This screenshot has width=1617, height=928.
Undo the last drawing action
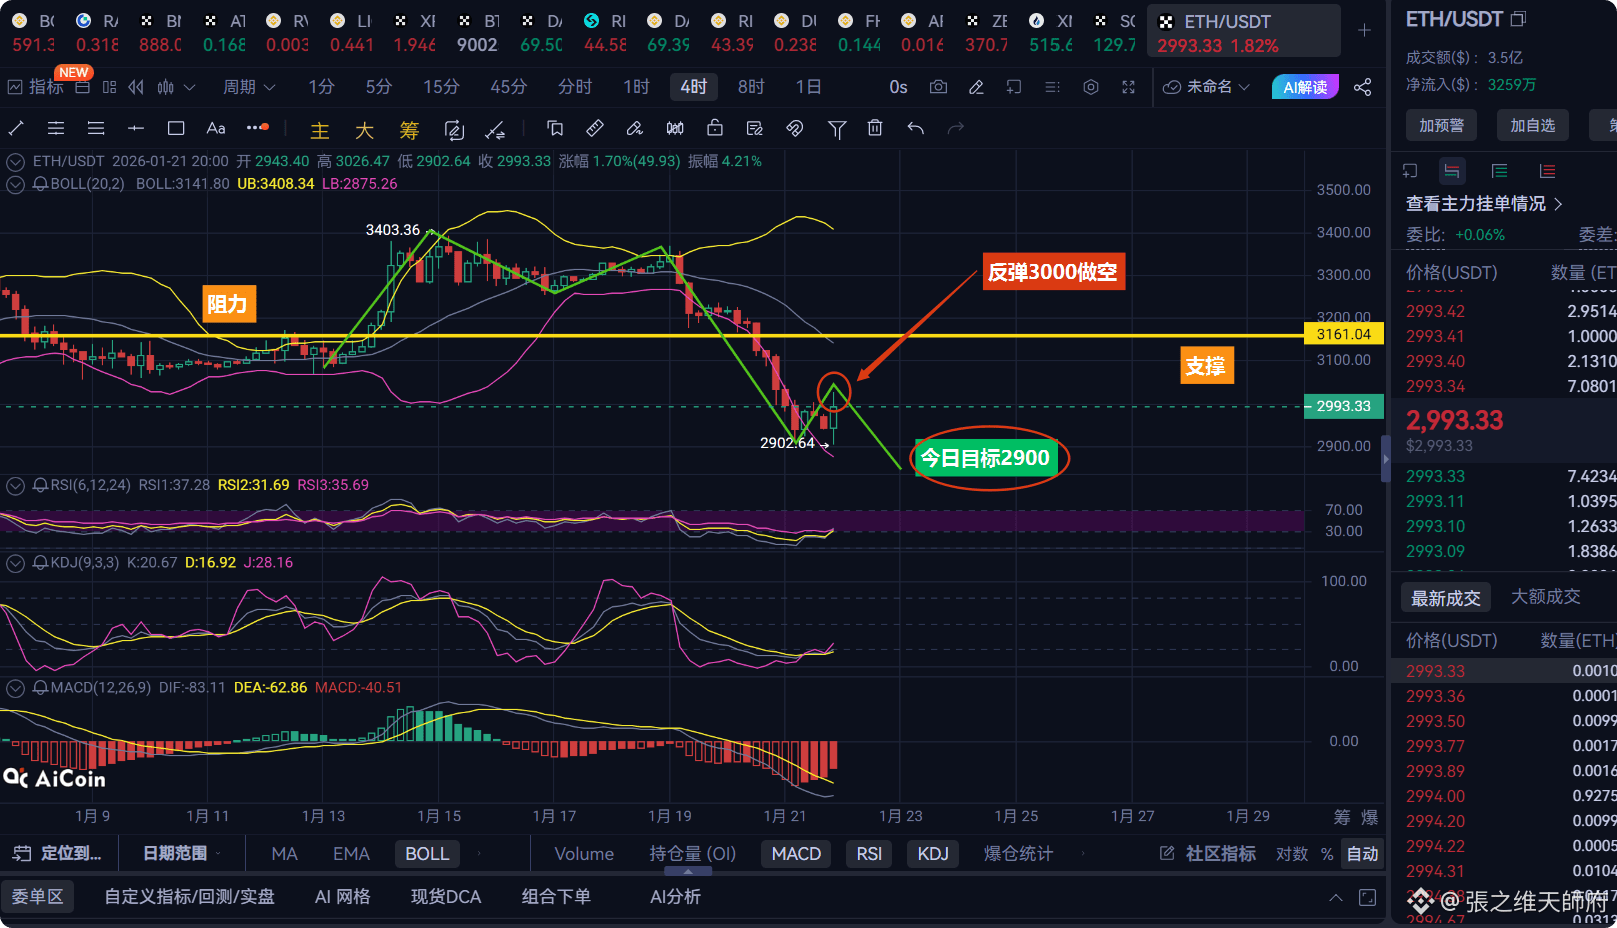tap(915, 128)
